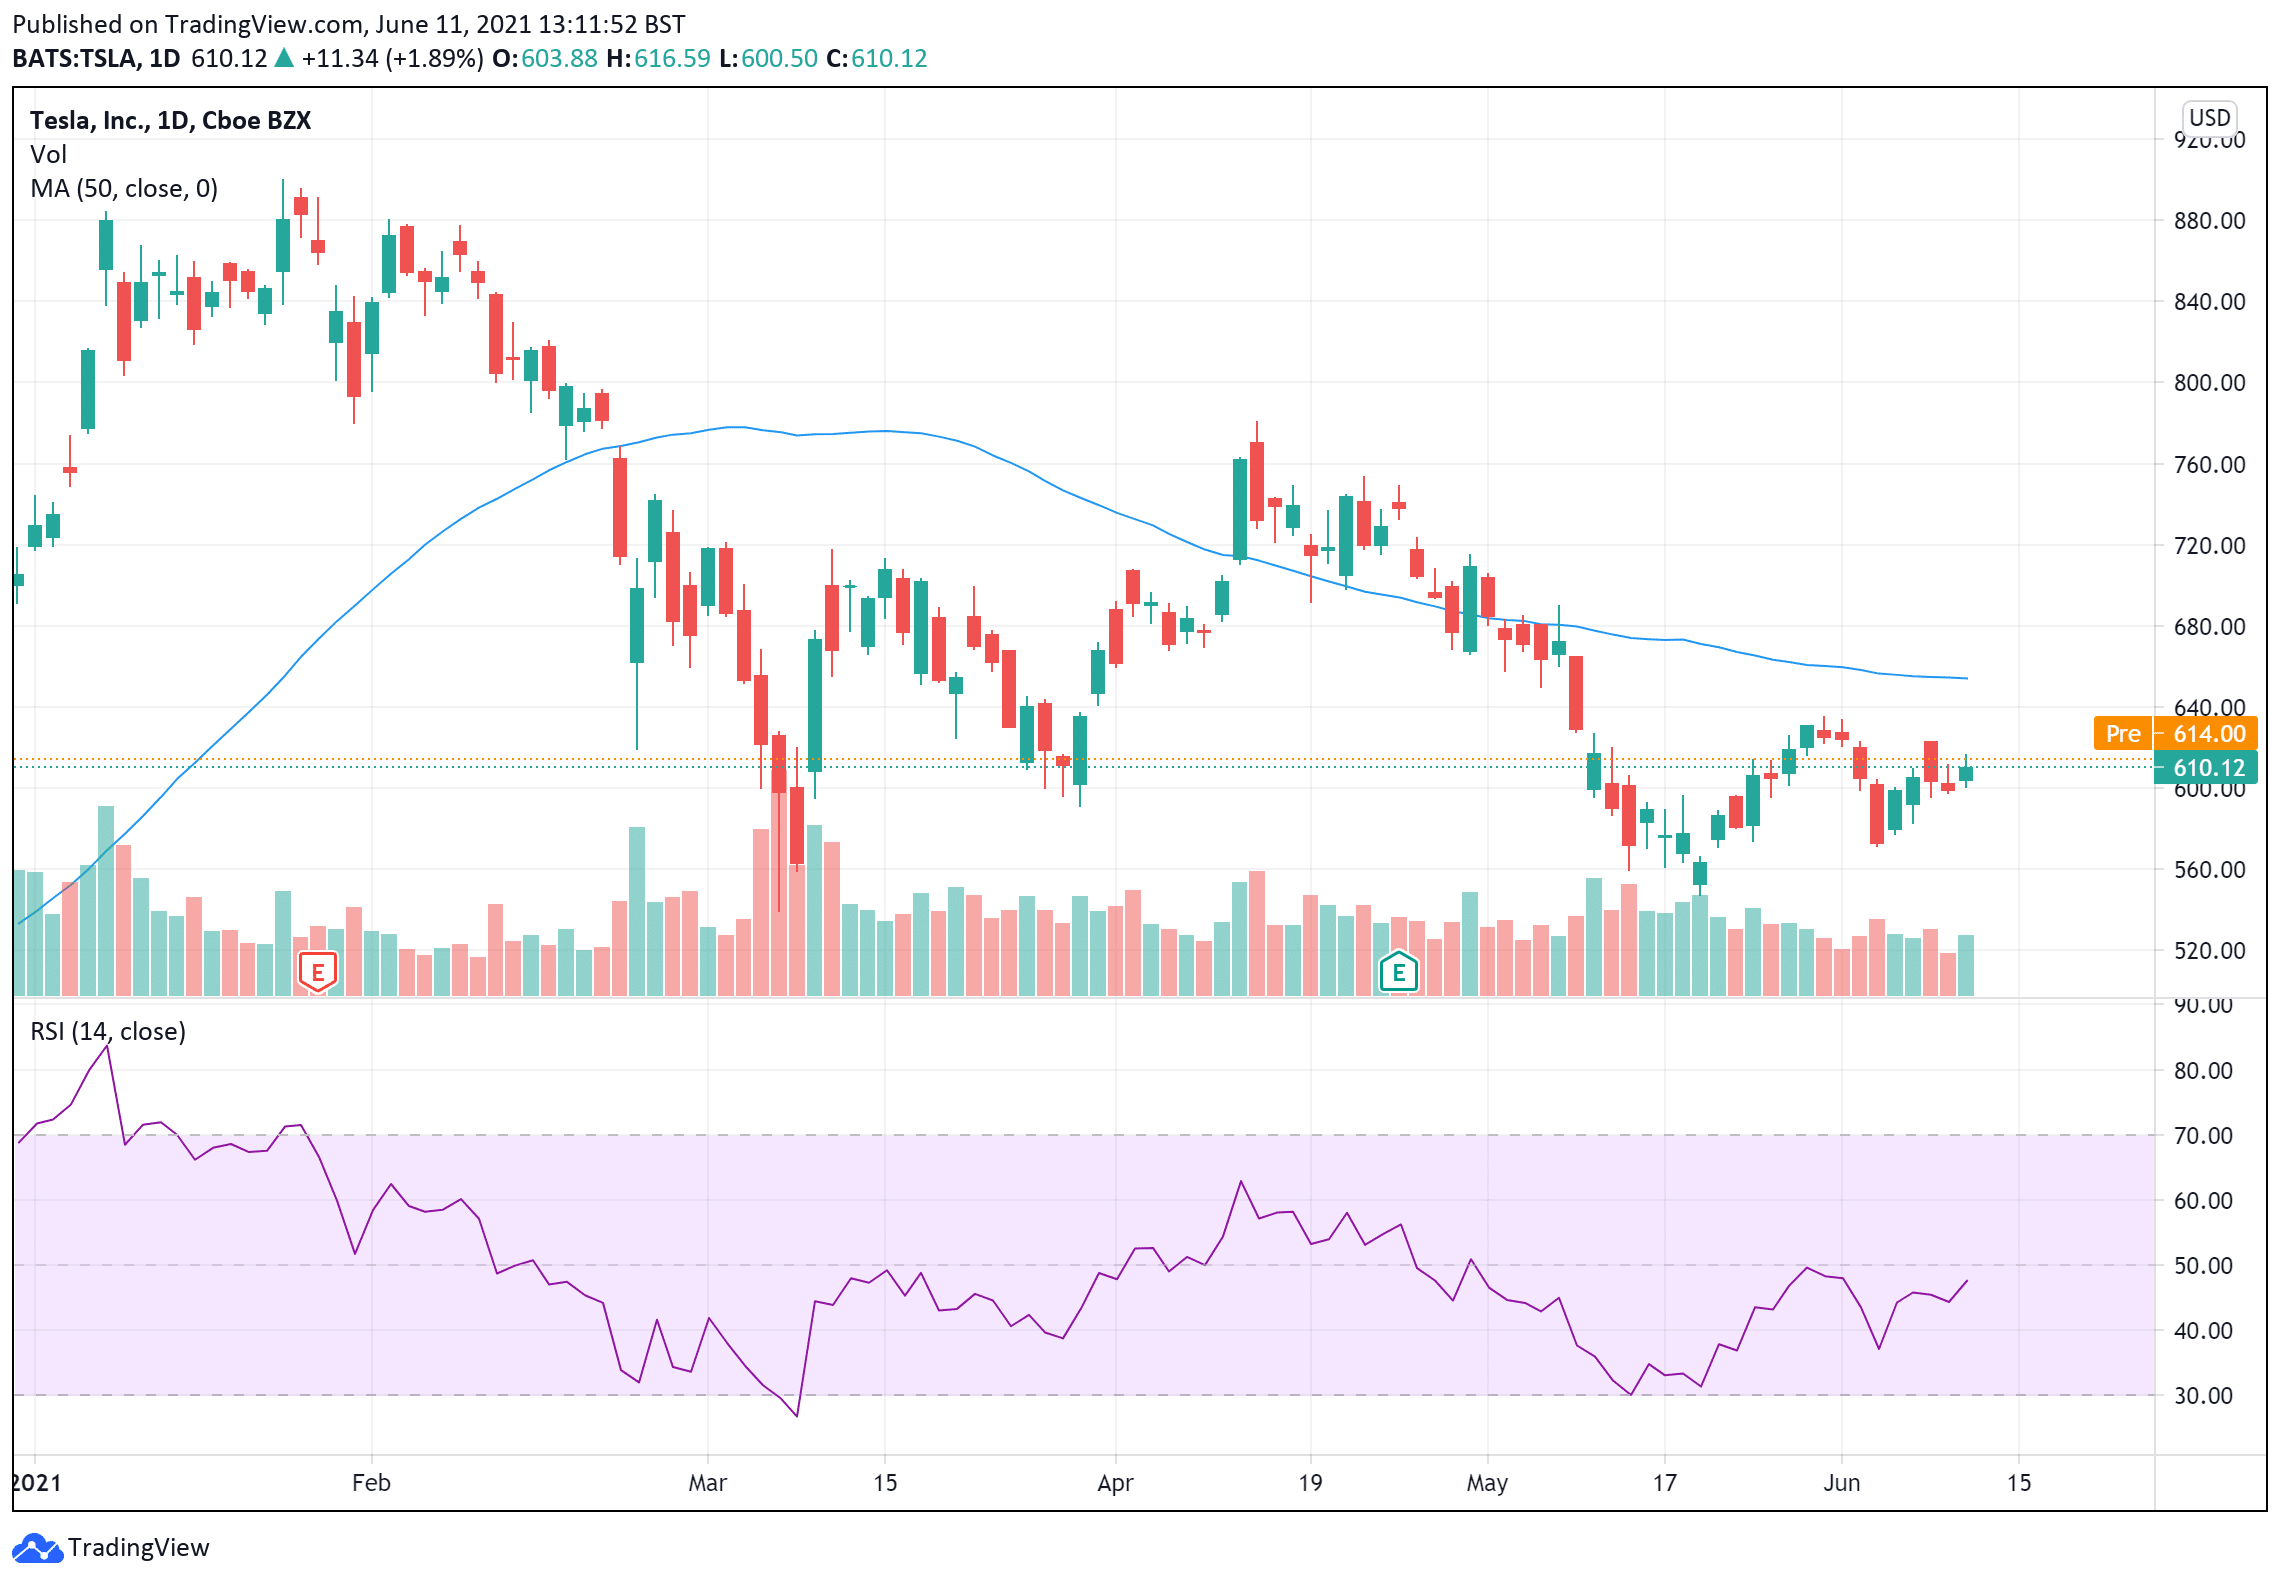
Task: Click the 614.00 pre-market price tag
Action: click(2208, 733)
